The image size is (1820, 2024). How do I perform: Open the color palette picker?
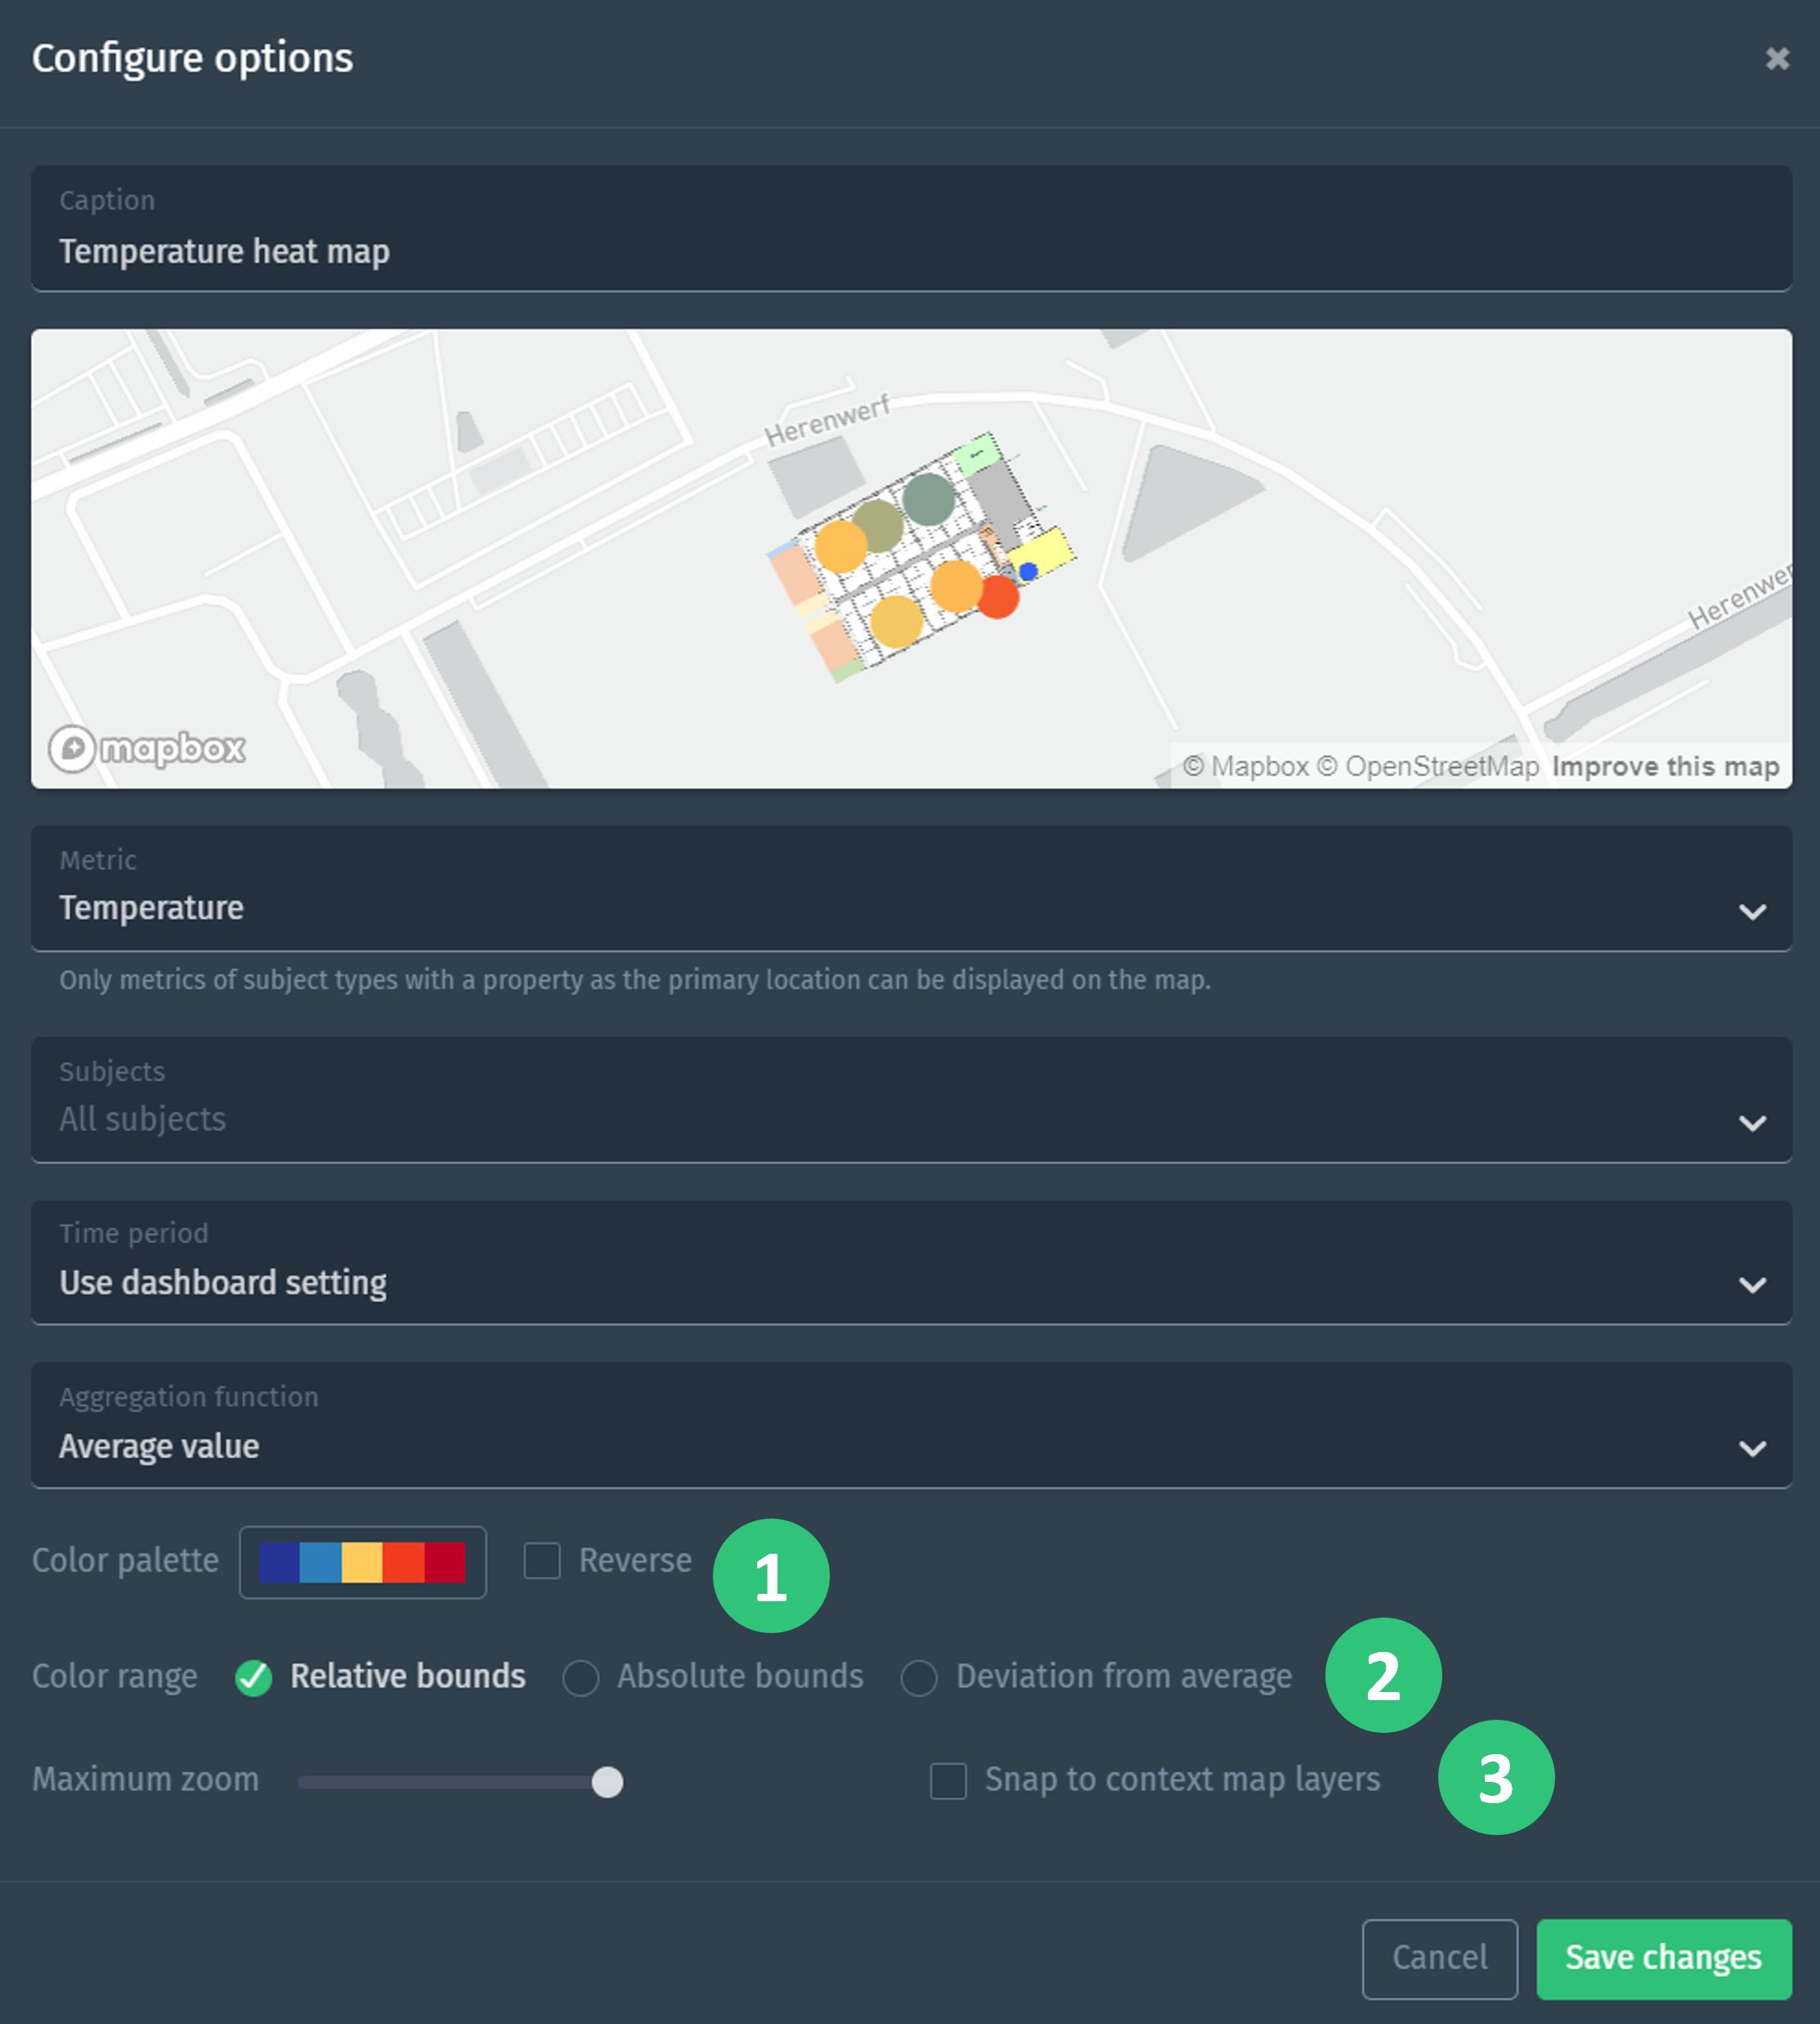point(362,1561)
